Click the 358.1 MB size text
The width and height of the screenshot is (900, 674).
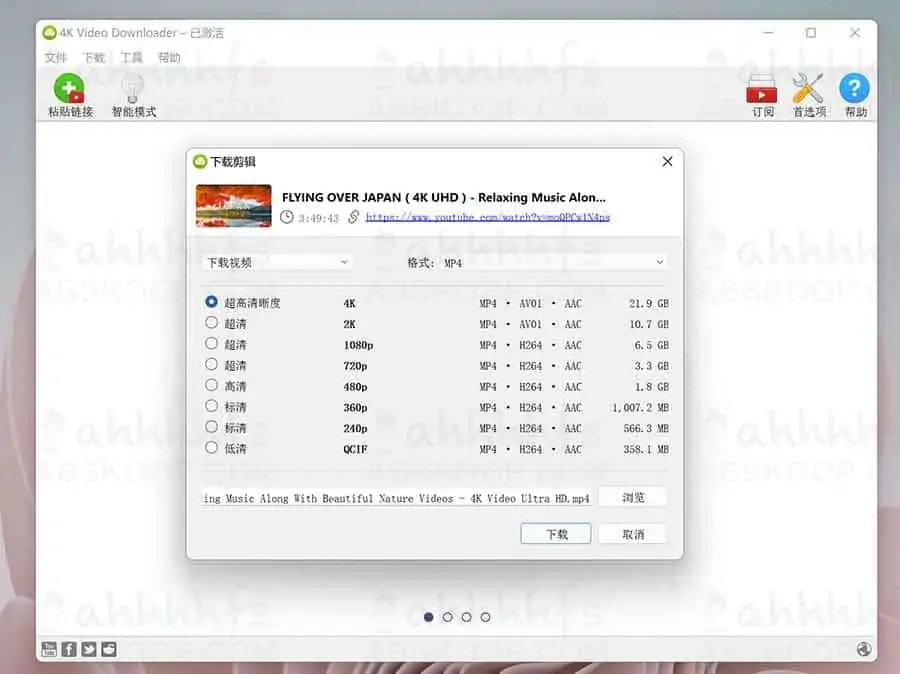[646, 449]
